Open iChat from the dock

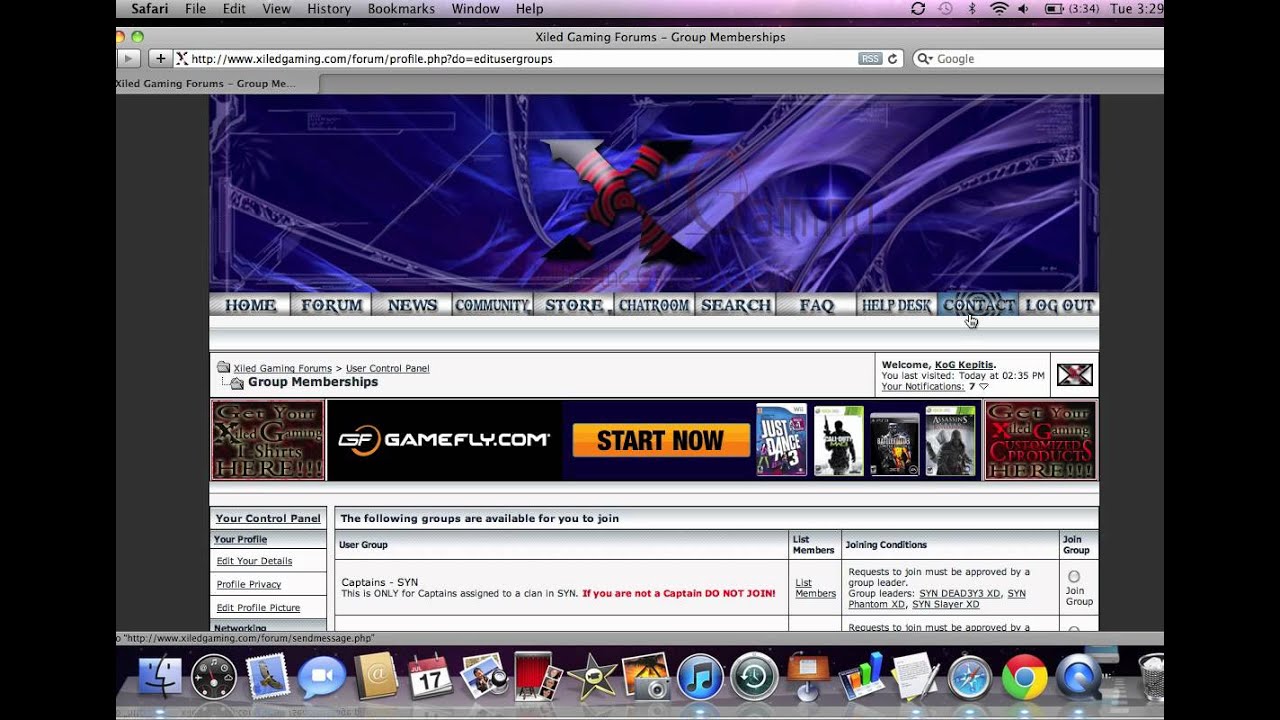click(322, 677)
